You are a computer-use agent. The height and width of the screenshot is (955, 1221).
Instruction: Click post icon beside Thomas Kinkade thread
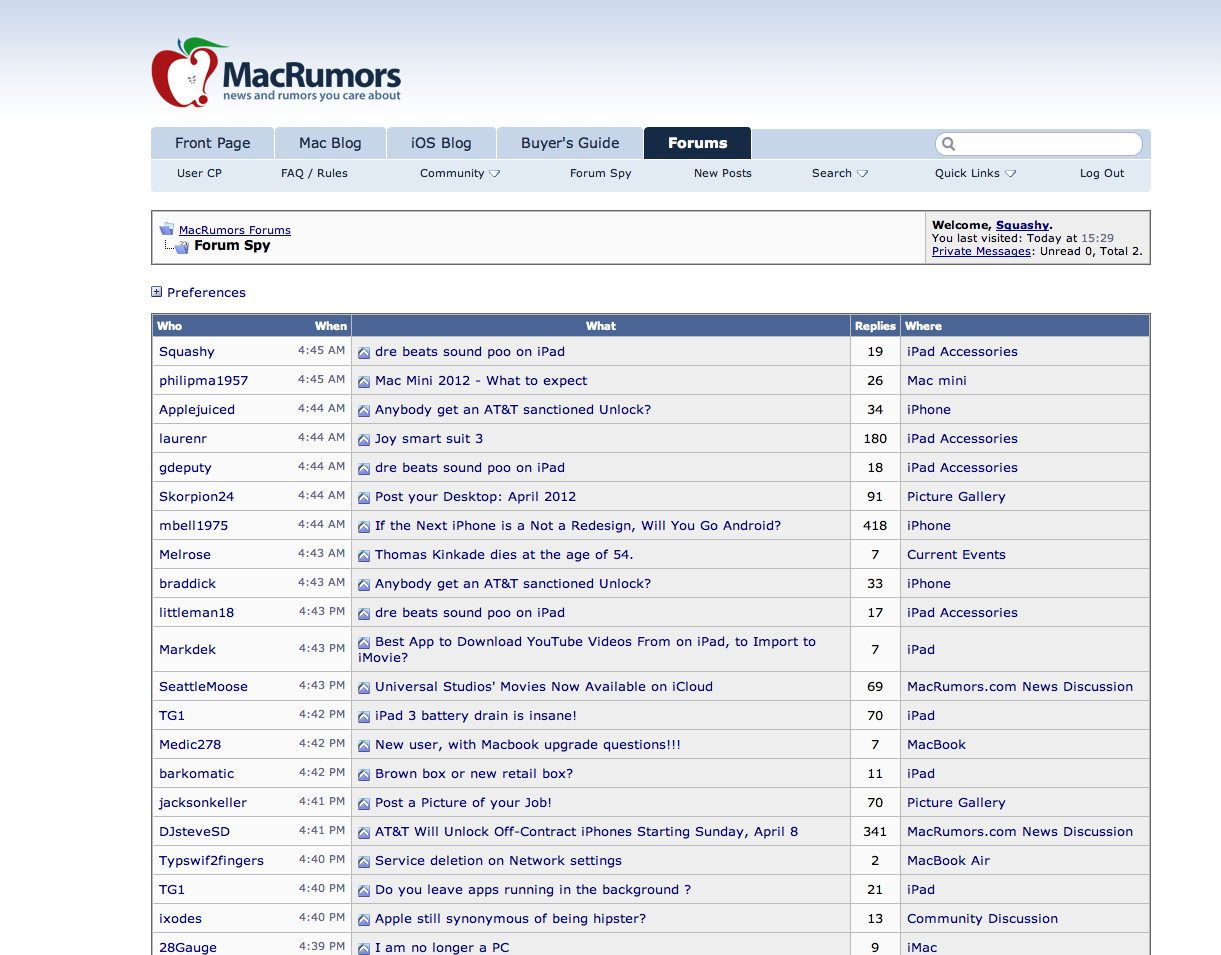364,555
